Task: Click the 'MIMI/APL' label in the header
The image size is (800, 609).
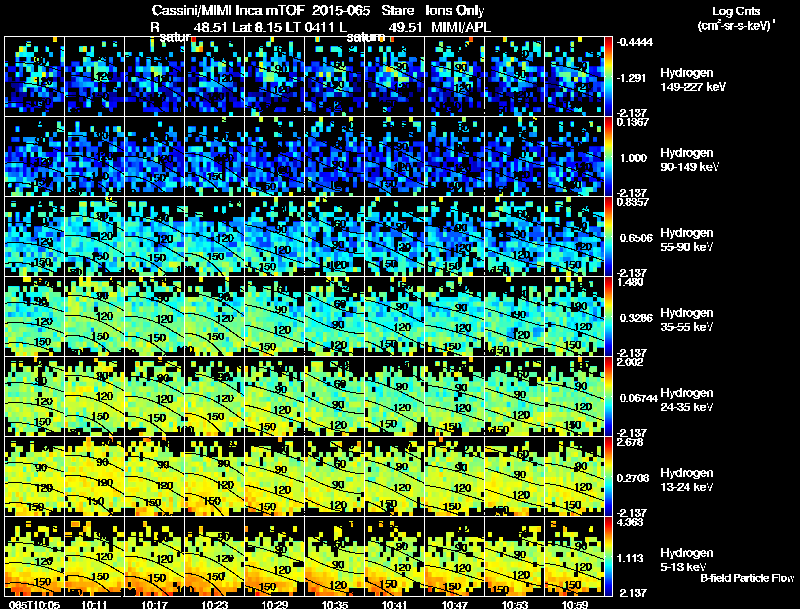Action: point(461,27)
